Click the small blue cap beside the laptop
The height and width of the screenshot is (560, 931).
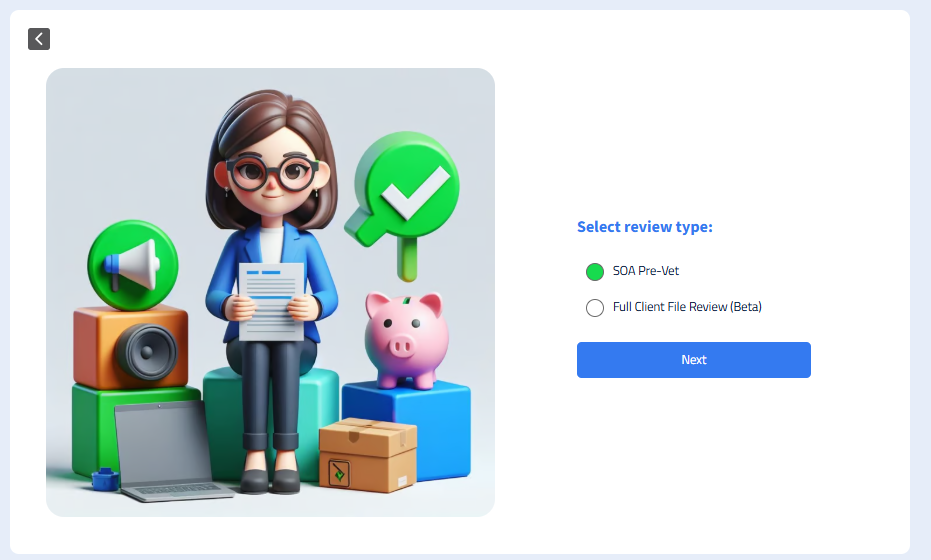pos(105,479)
